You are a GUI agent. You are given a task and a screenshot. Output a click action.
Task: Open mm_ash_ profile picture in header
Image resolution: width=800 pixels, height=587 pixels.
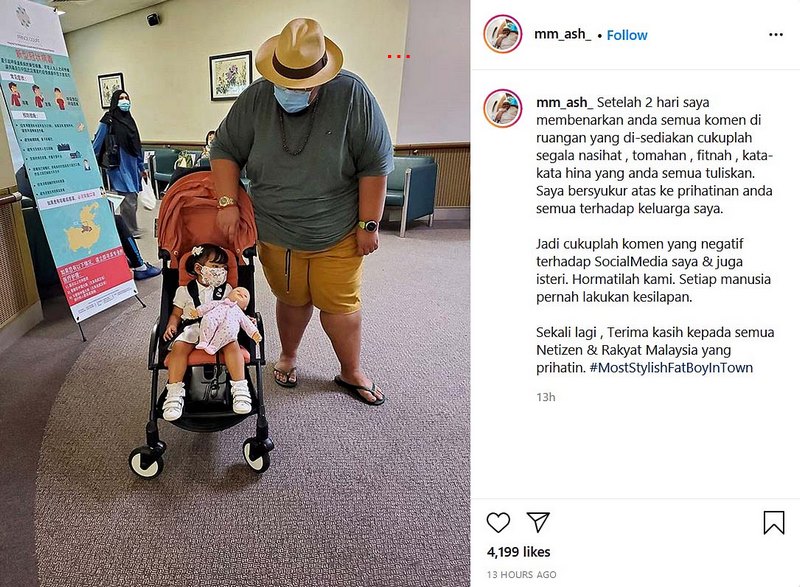(x=503, y=34)
